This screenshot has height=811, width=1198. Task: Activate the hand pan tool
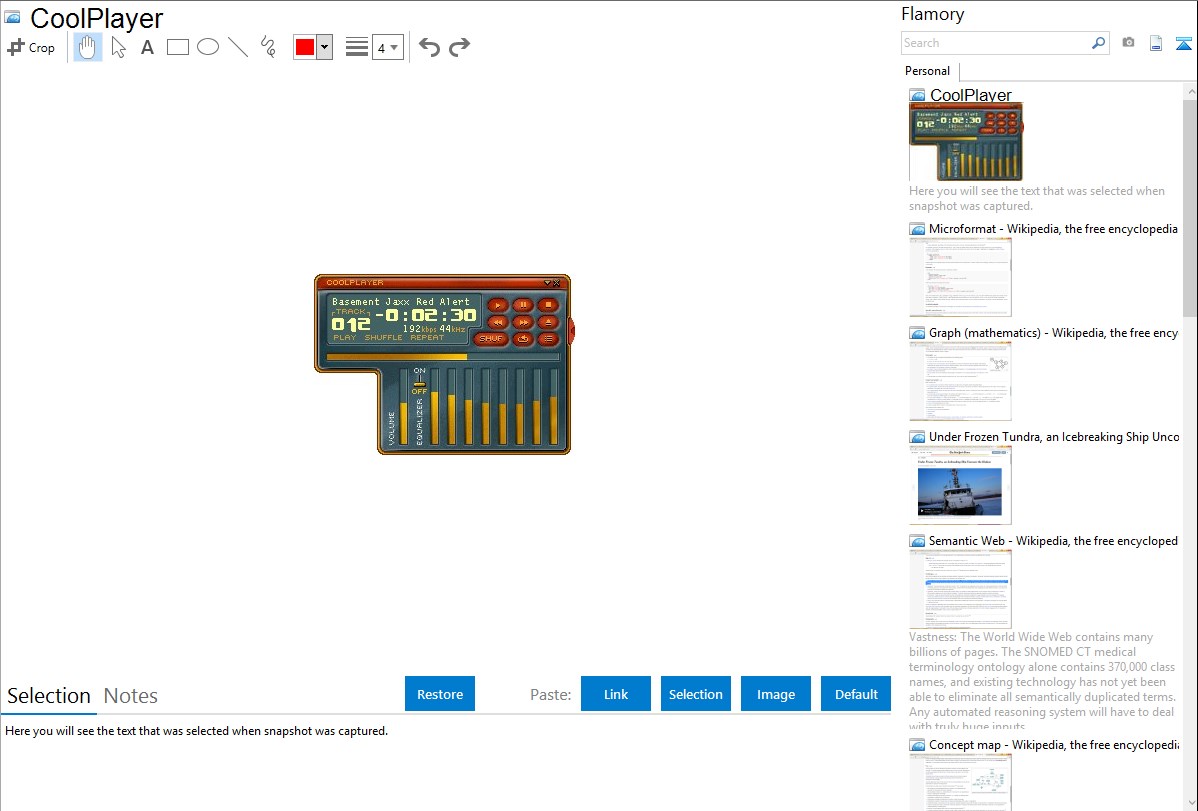(x=87, y=47)
